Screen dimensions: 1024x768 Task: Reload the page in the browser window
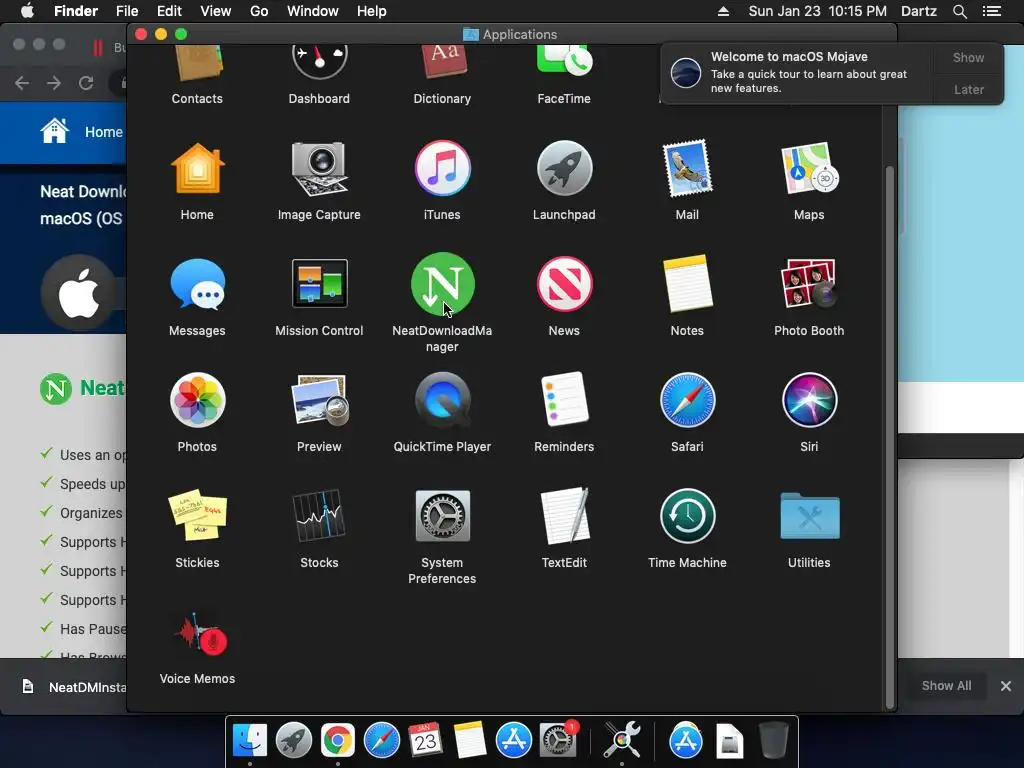[x=86, y=83]
